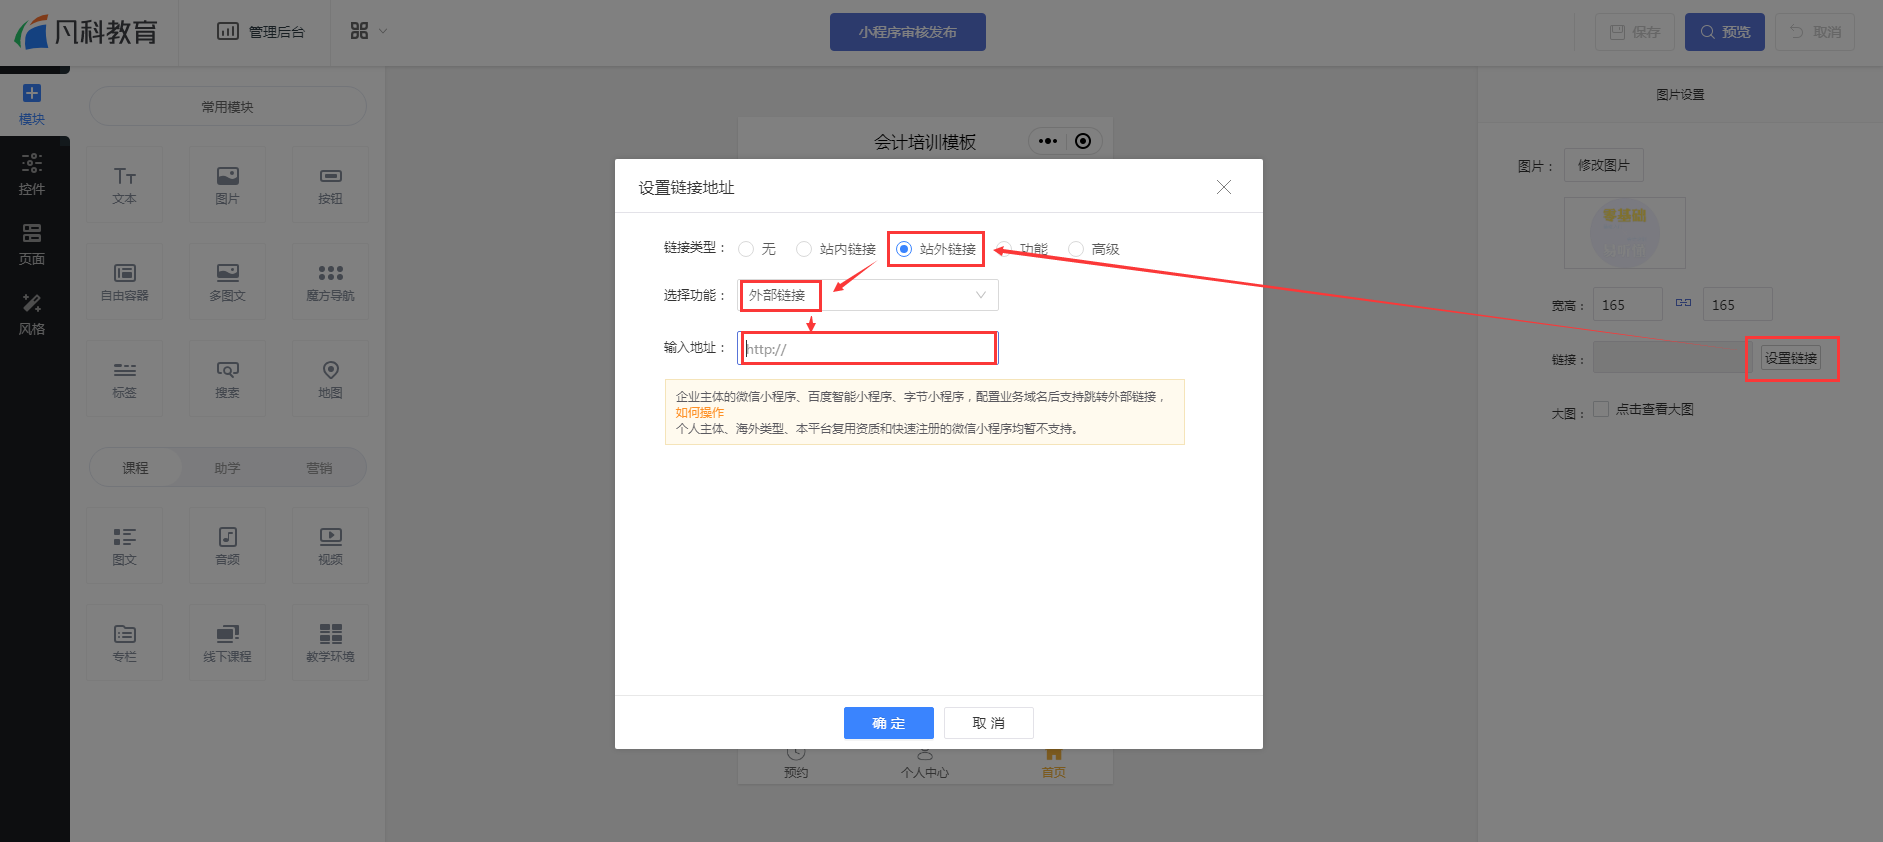The height and width of the screenshot is (842, 1883).
Task: Switch to the 营销 tab
Action: (x=319, y=468)
